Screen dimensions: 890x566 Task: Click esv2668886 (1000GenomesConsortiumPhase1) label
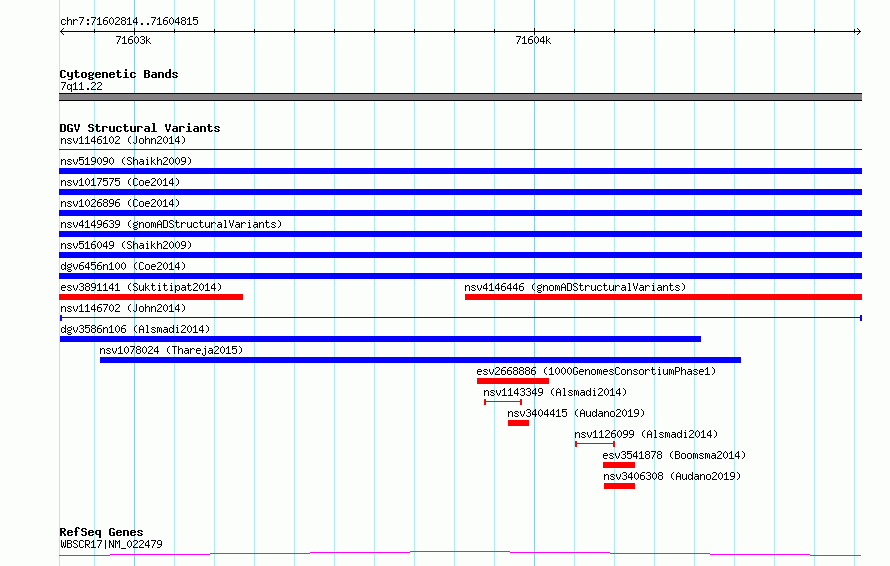(x=596, y=371)
